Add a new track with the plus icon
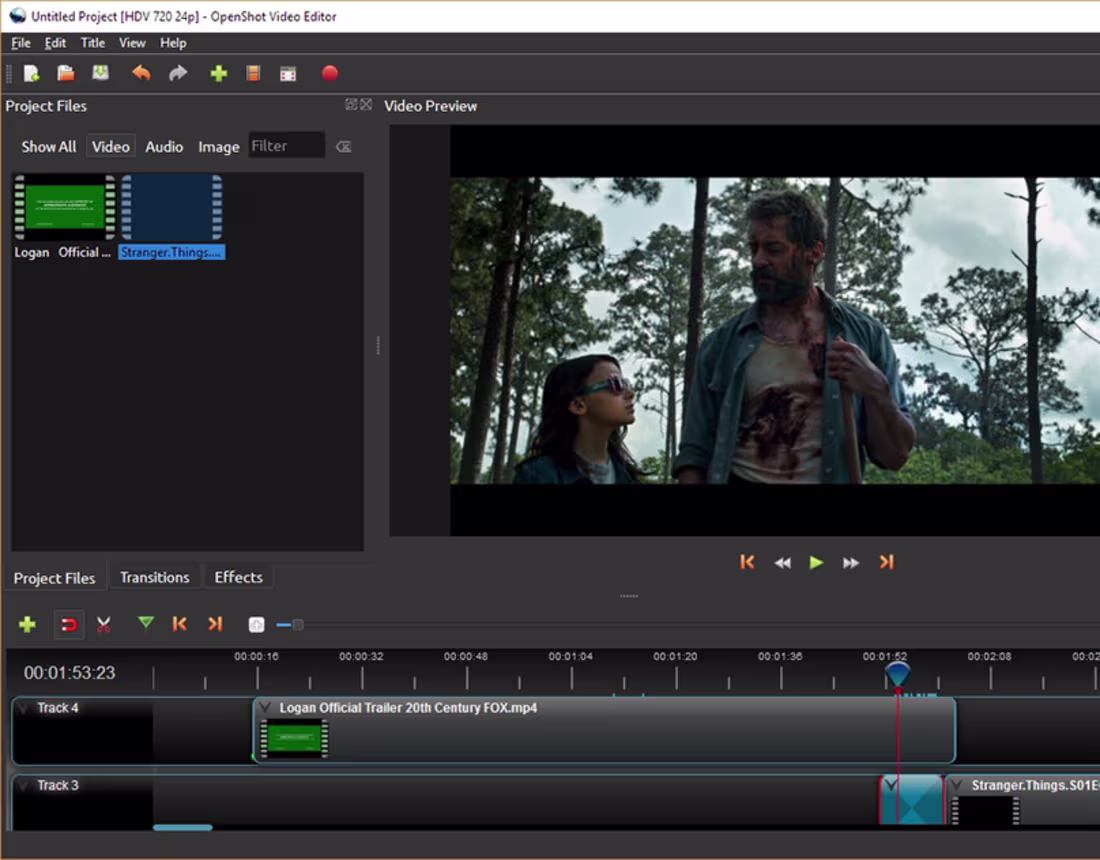The image size is (1100, 860). (x=27, y=624)
